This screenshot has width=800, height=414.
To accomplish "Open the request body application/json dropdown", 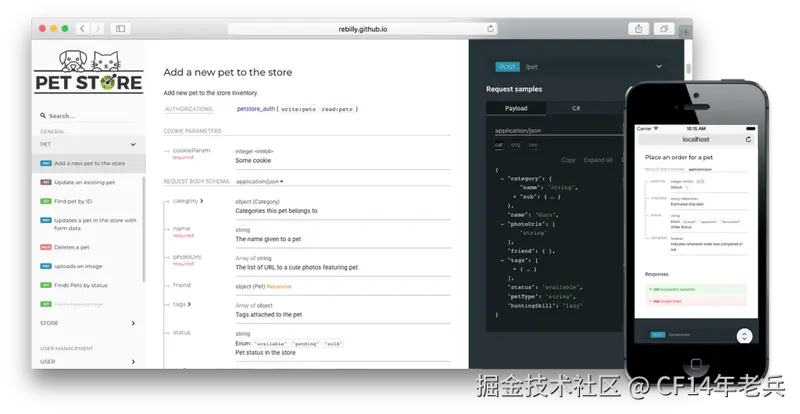I will coord(260,181).
